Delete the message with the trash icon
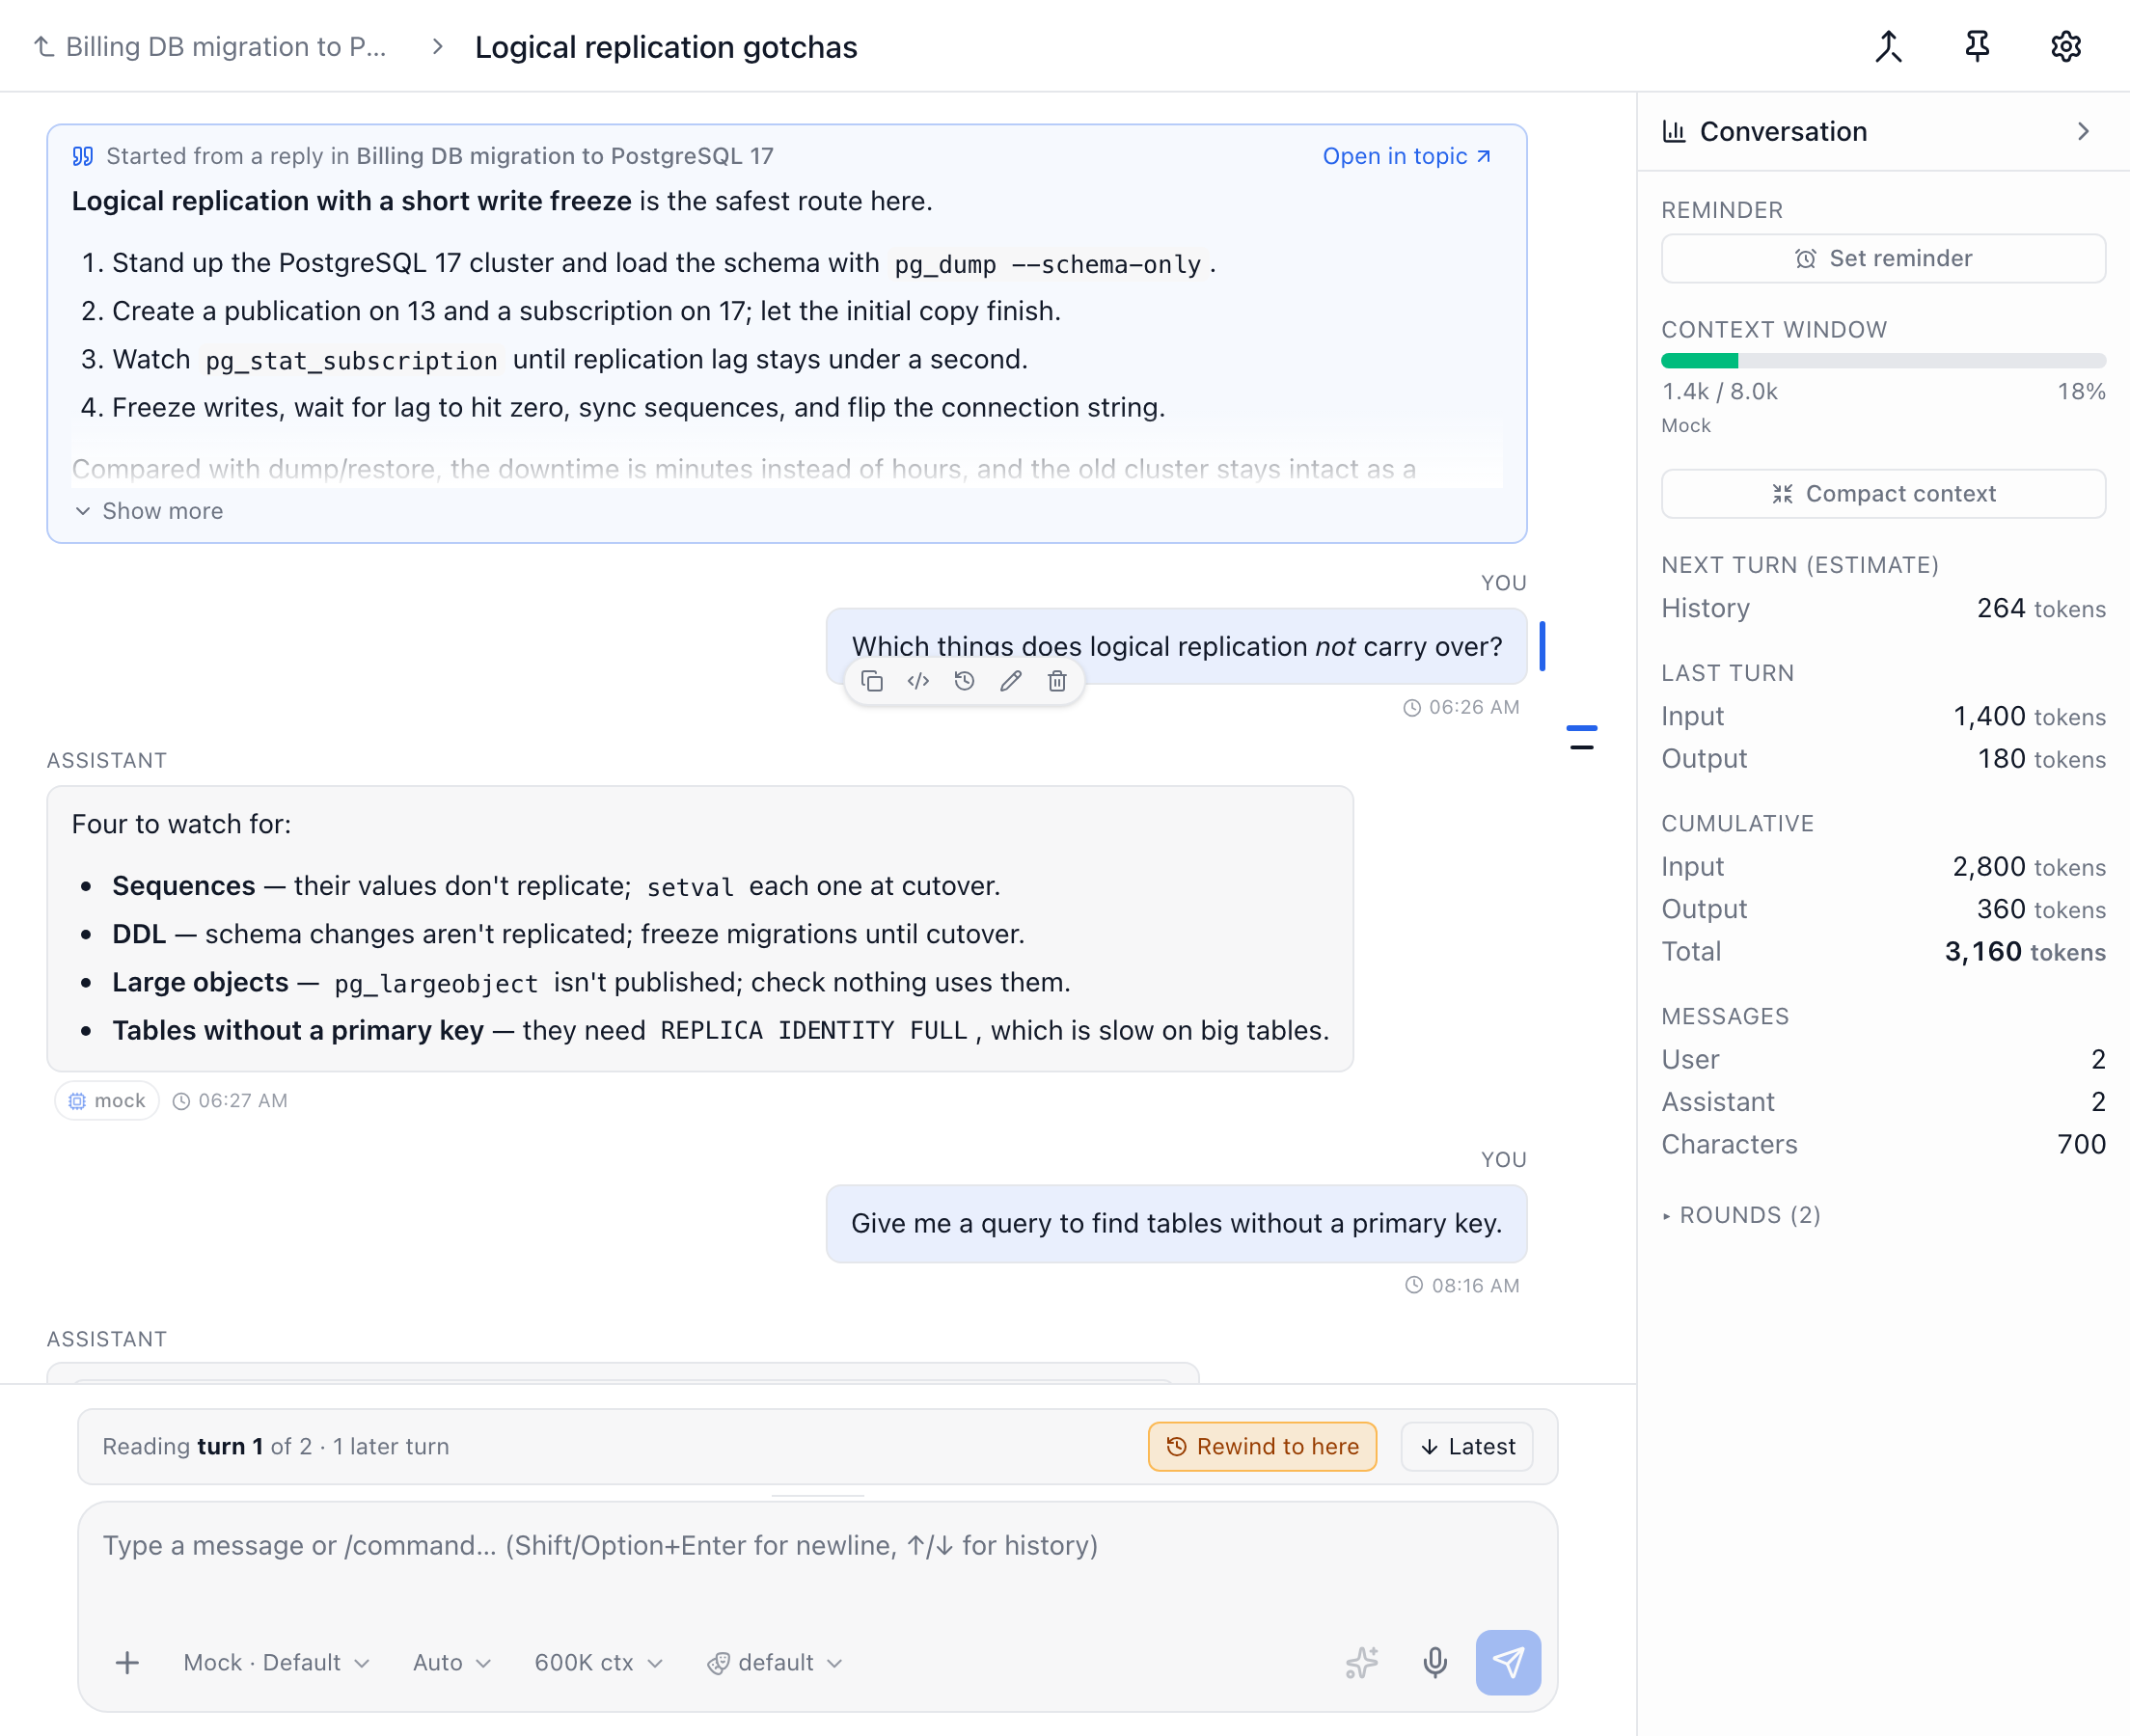 point(1057,681)
